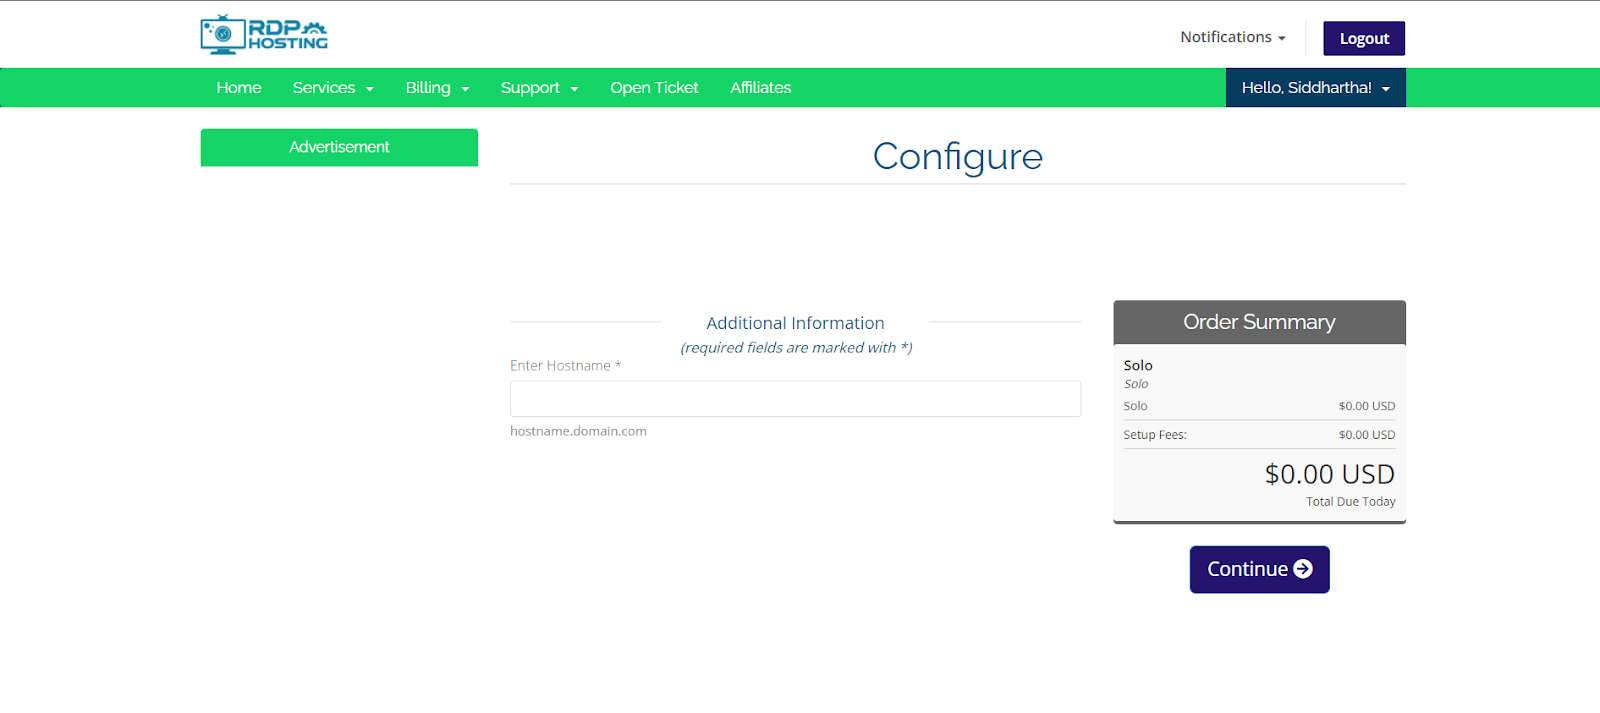Open the Notifications dropdown
This screenshot has height=713, width=1600.
1232,37
